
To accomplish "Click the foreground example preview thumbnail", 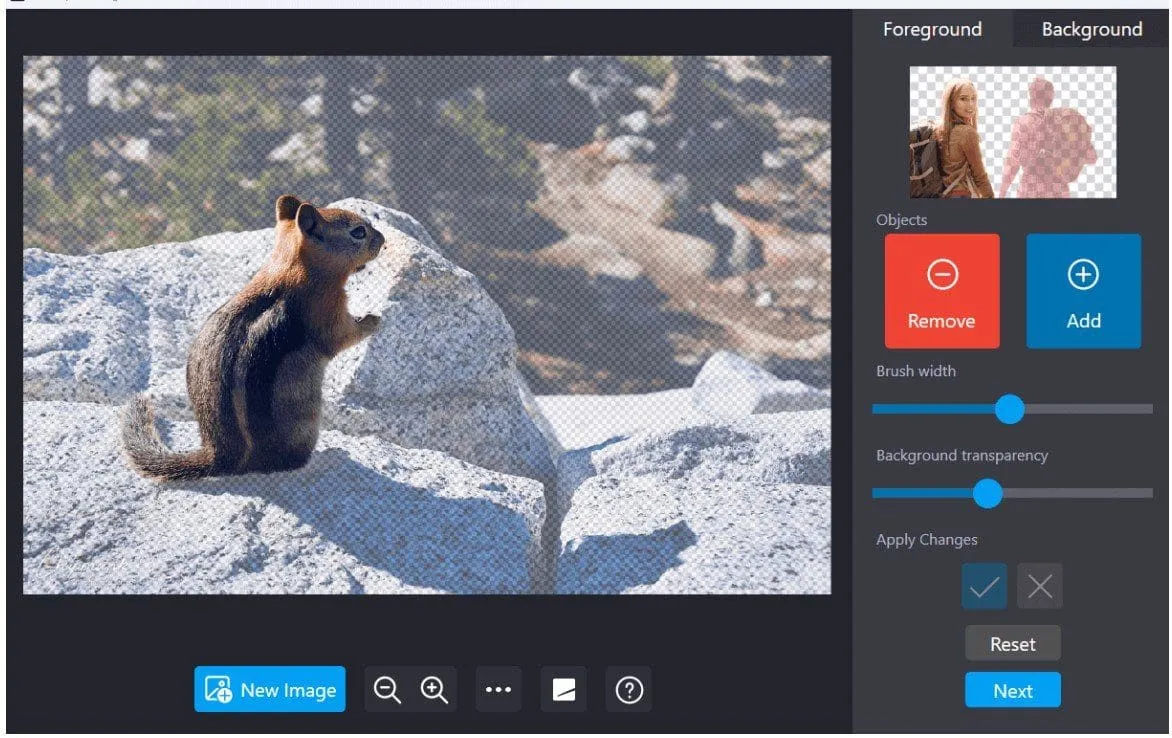I will (1012, 132).
